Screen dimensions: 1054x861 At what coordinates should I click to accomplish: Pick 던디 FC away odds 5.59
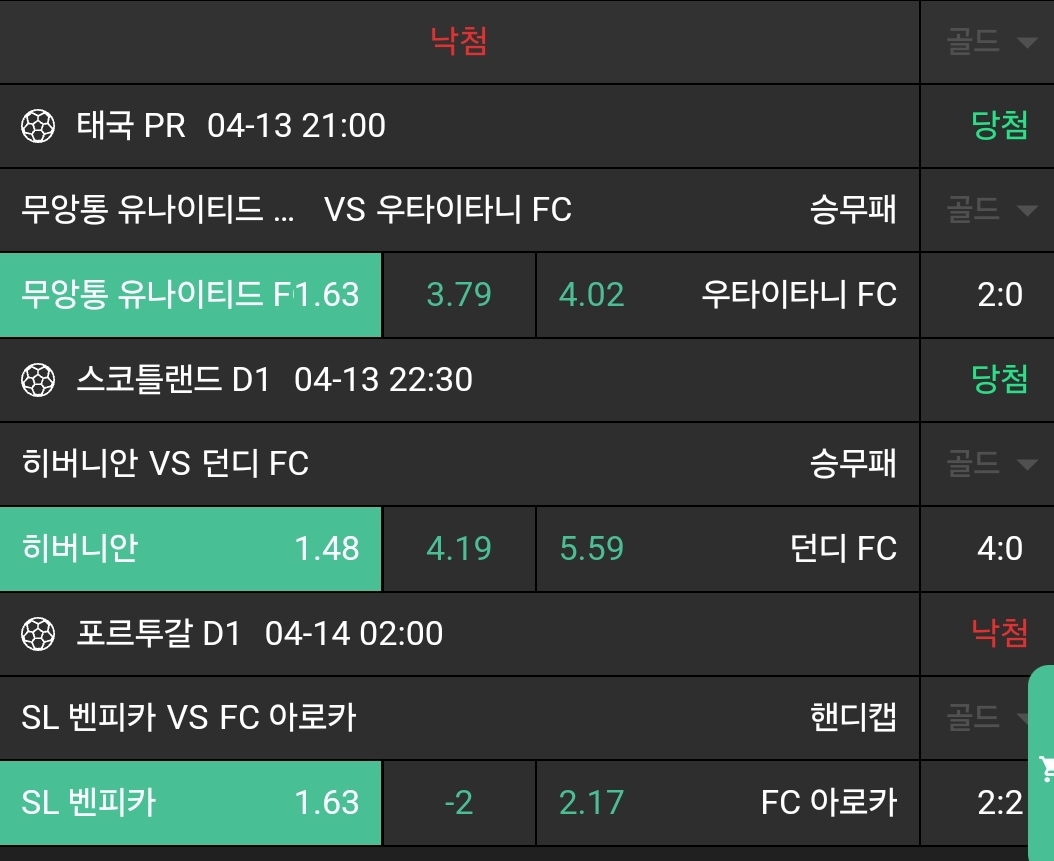pyautogui.click(x=727, y=549)
